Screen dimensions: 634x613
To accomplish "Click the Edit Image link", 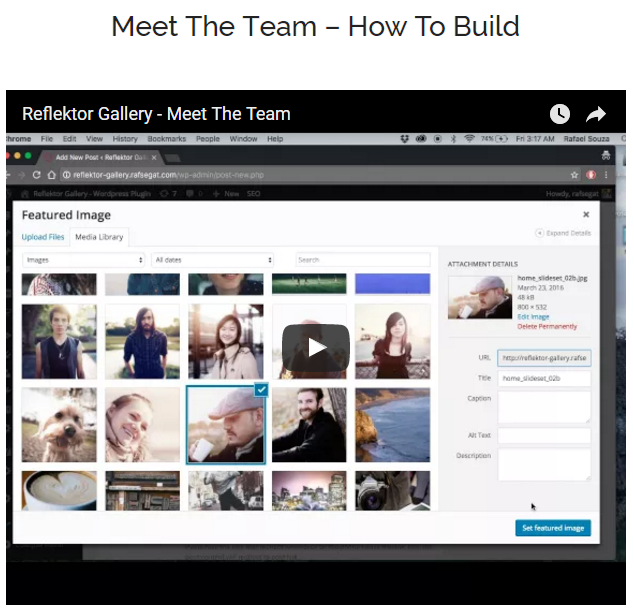I will pyautogui.click(x=533, y=317).
